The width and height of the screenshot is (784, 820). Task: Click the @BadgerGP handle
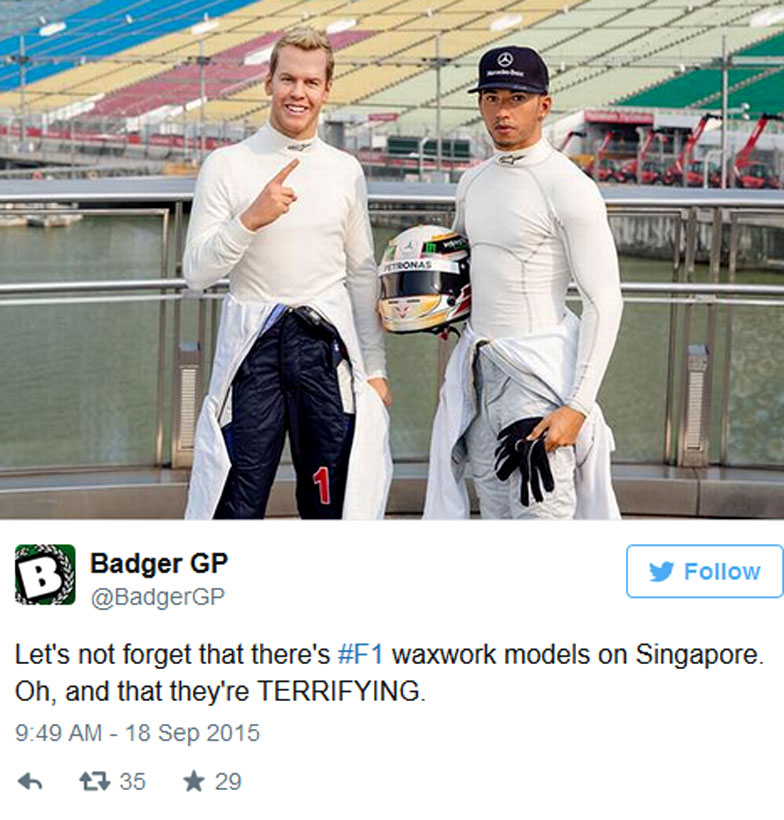point(158,597)
